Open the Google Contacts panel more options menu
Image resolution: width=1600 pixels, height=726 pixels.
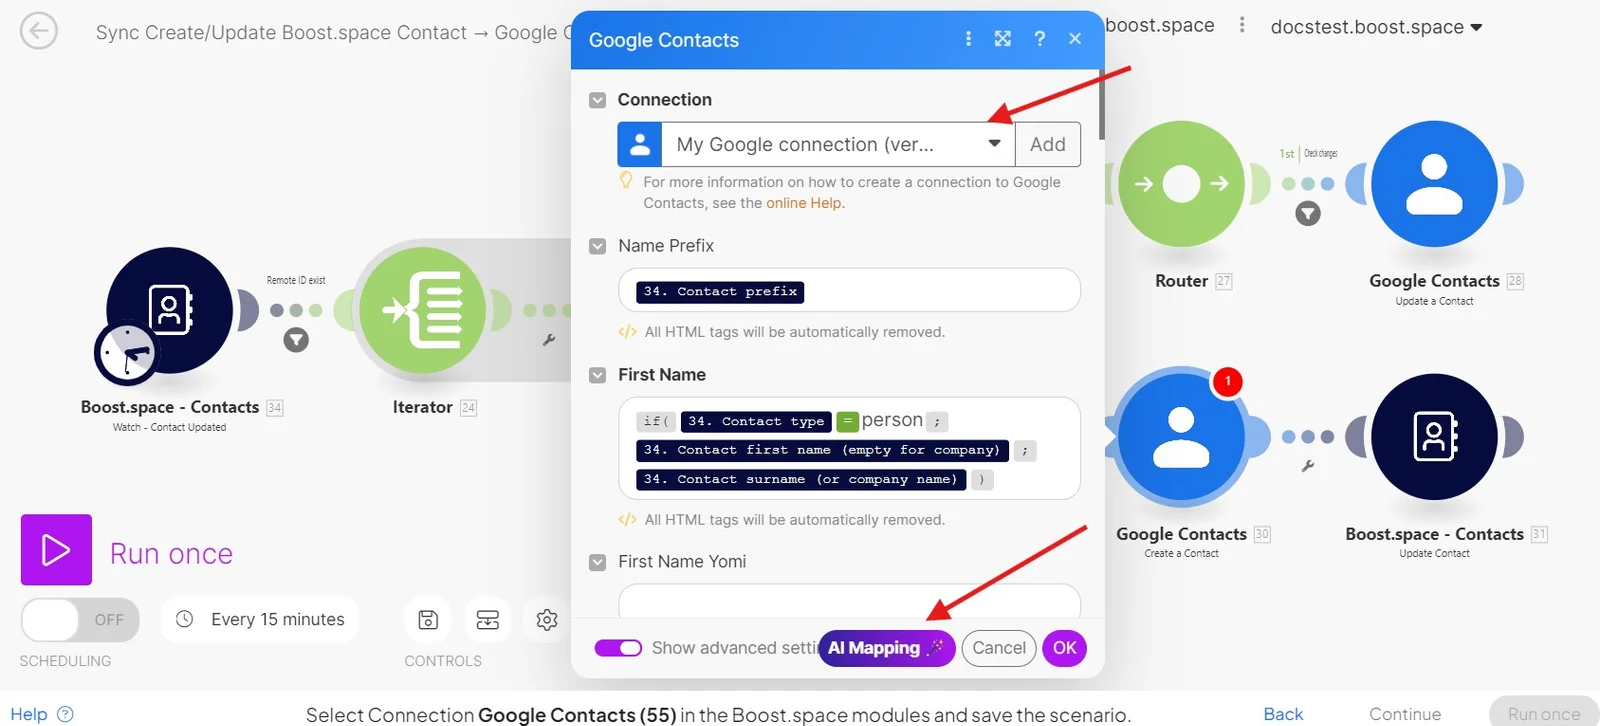point(968,38)
